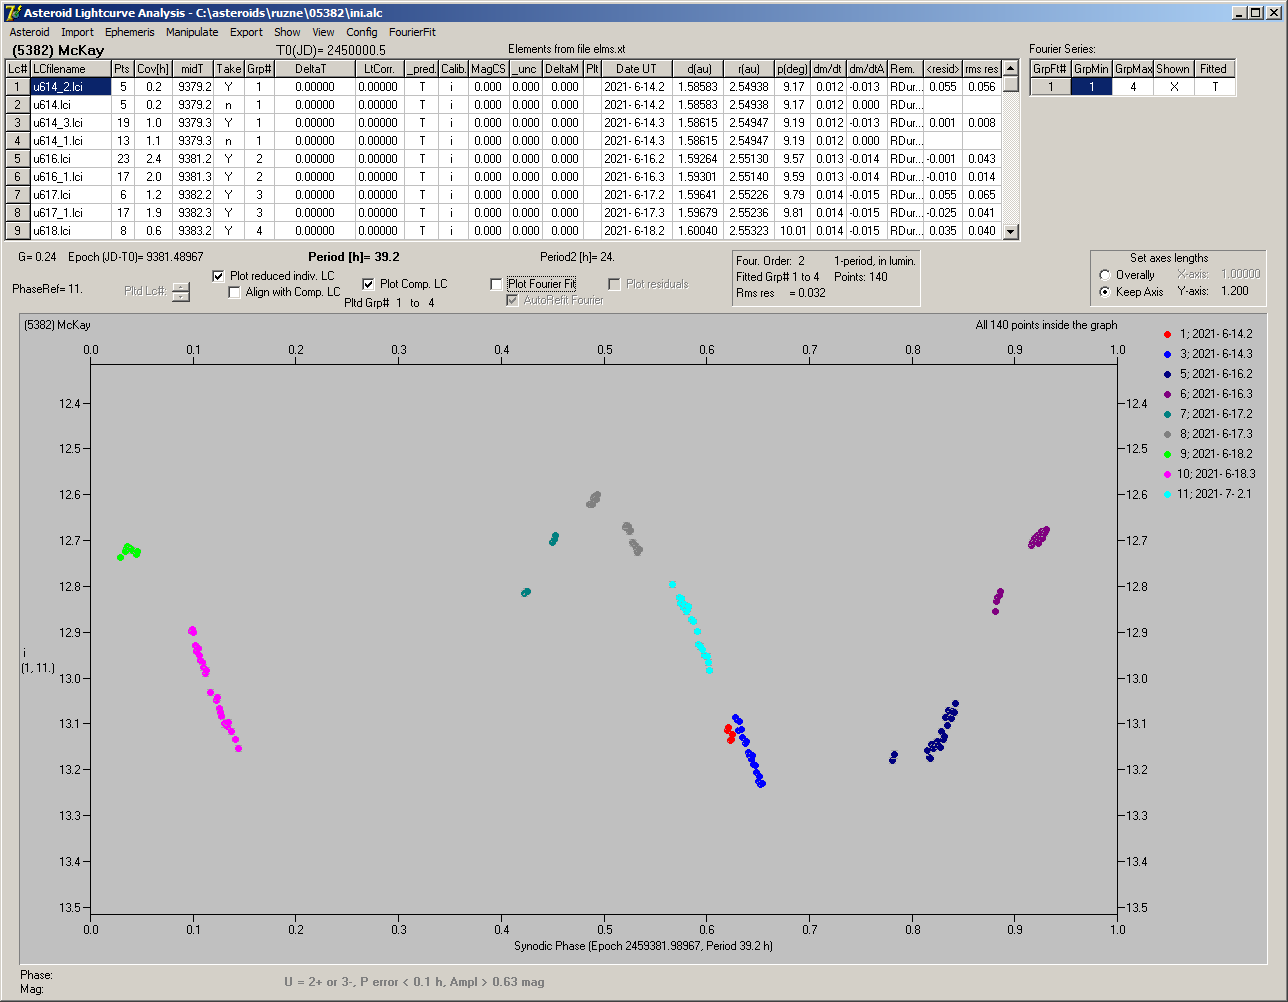Select file u614_2.lci cell
Screen dimensions: 1288x1002
coord(70,87)
